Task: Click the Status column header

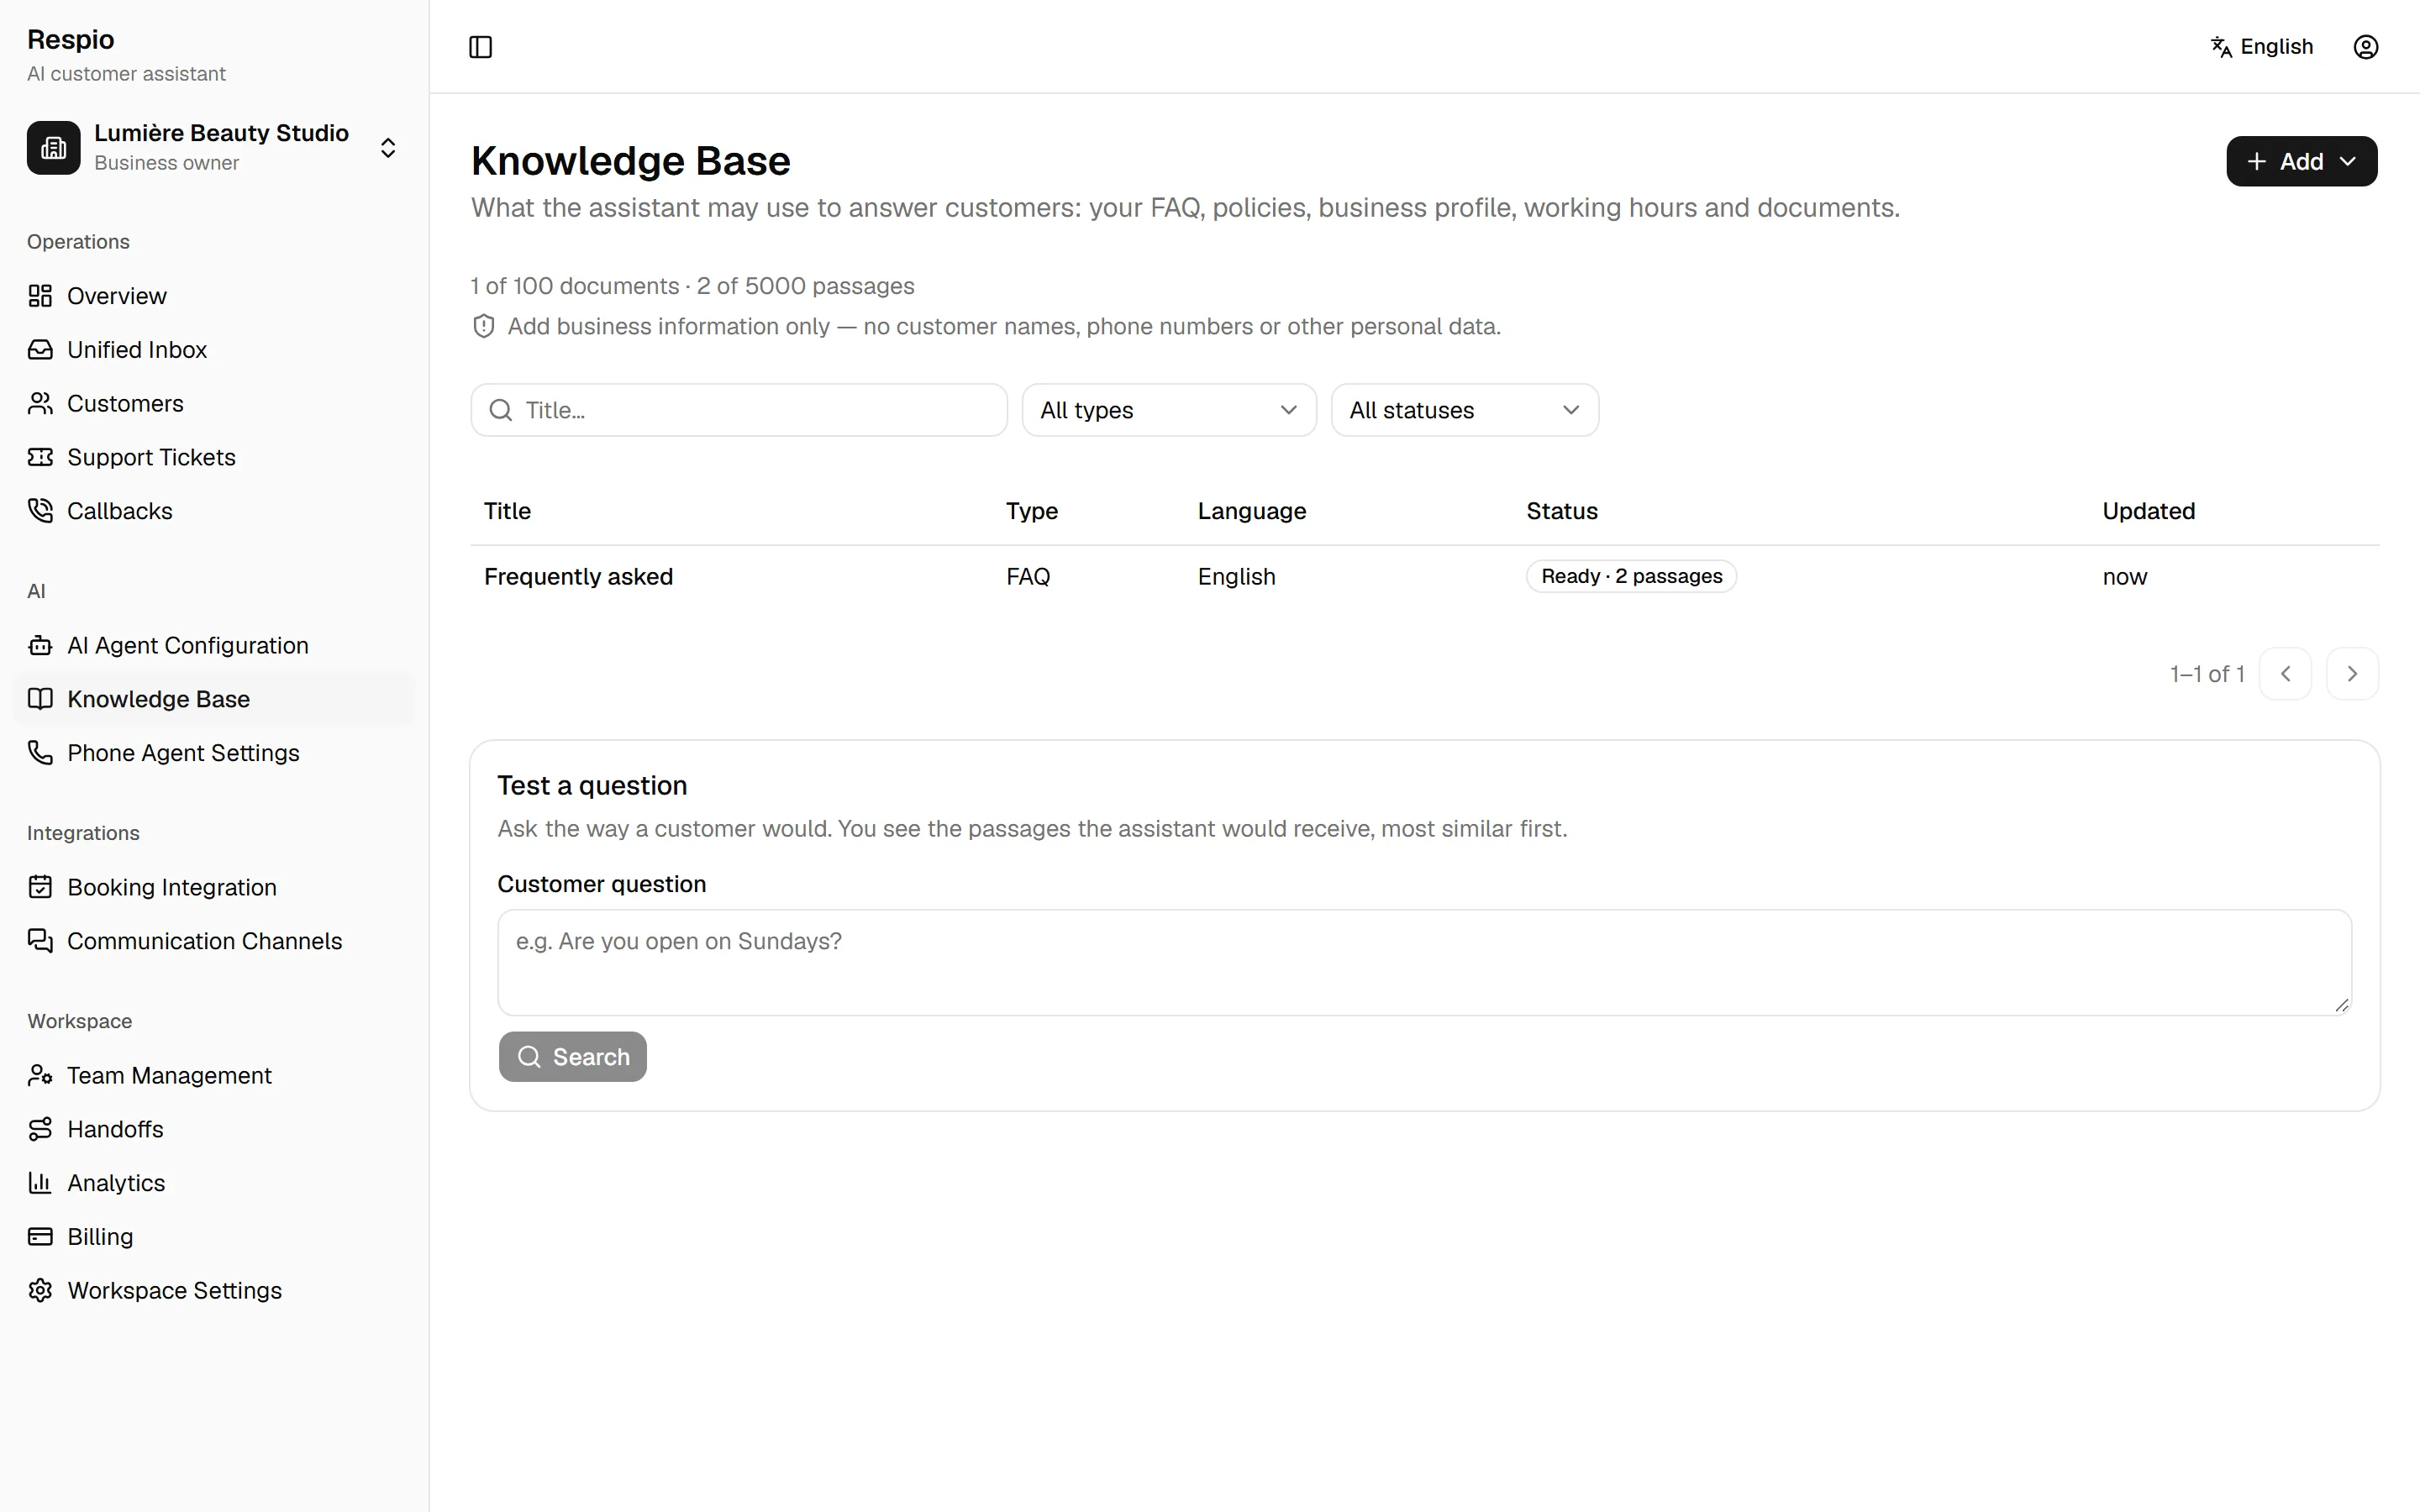Action: 1562,511
